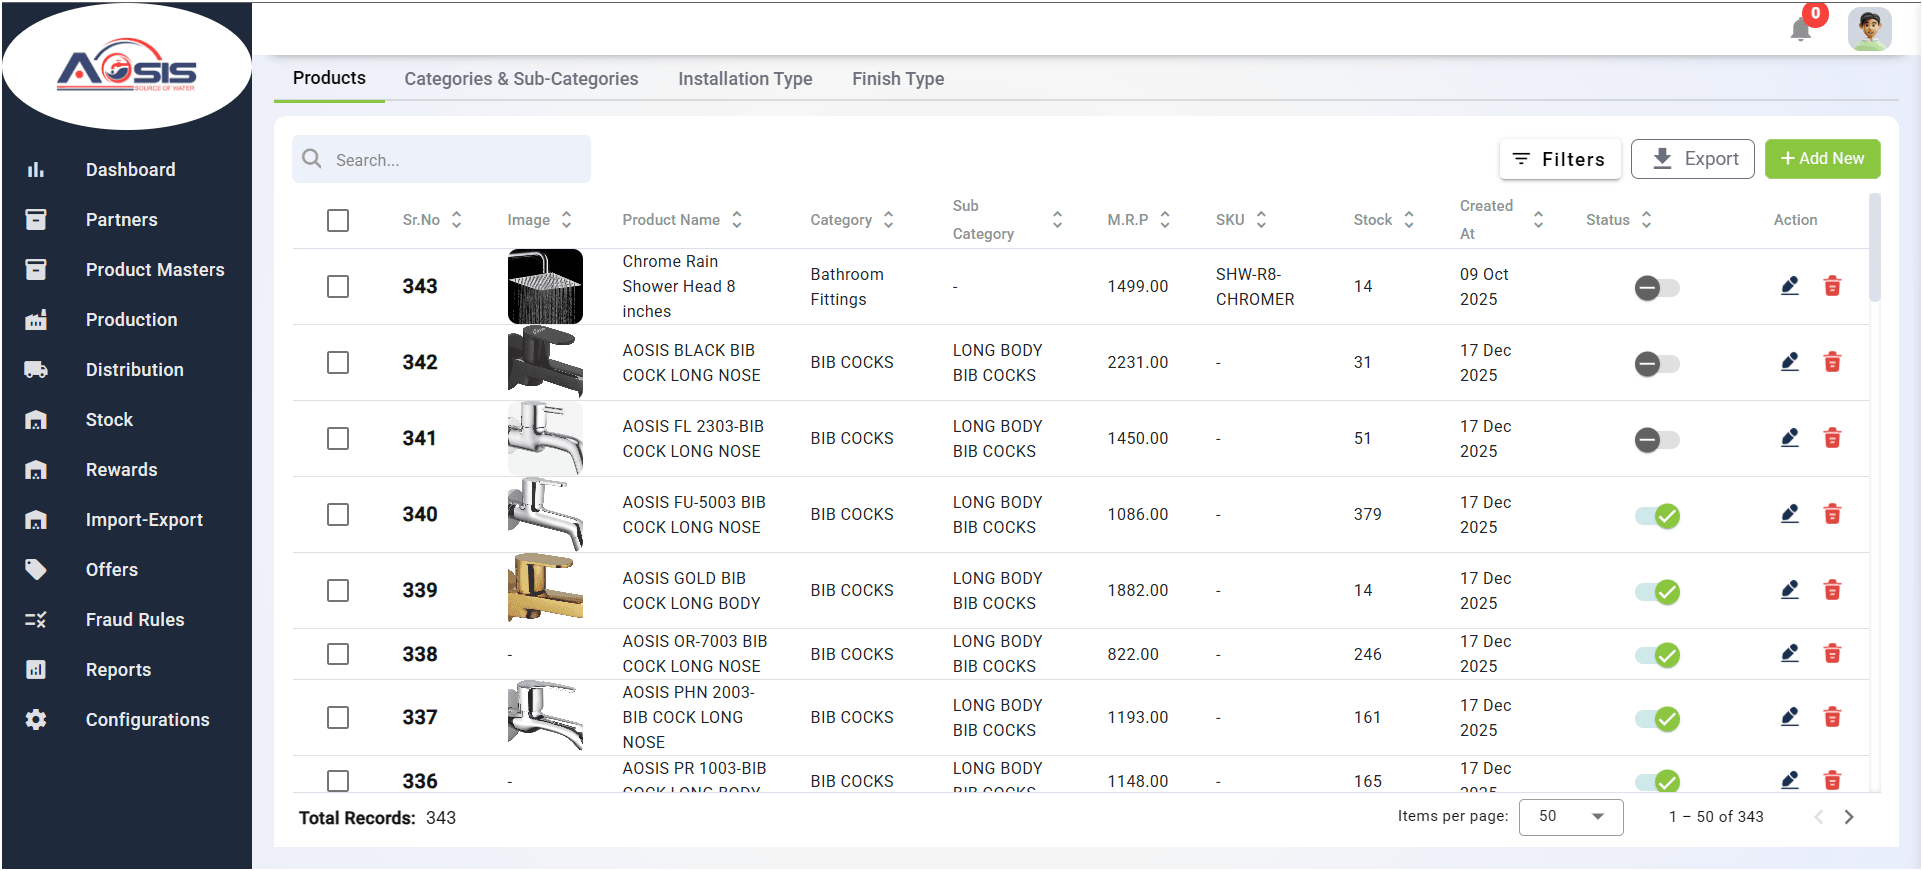Viewport: 1923px width, 871px height.
Task: Sort table by Product Name column
Action: point(737,220)
